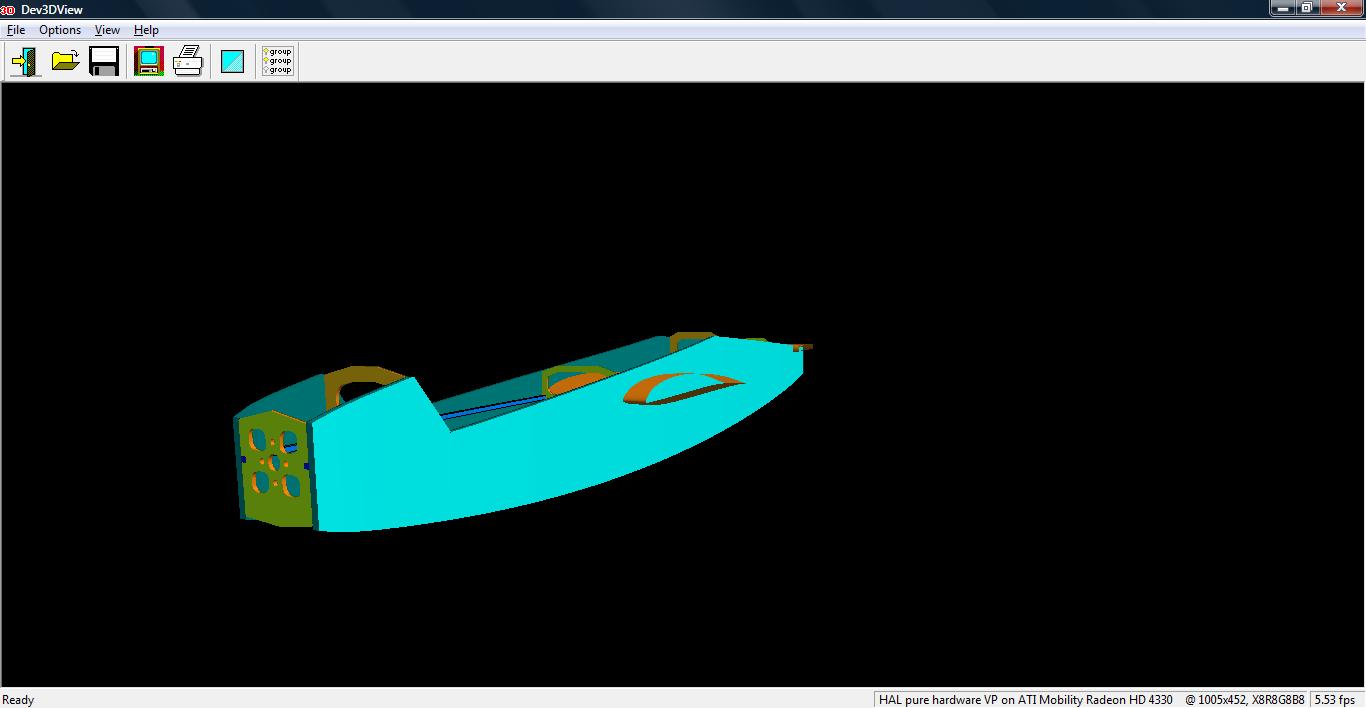This screenshot has height=708, width=1366.
Task: Click the exit door toolbar icon
Action: 25,61
